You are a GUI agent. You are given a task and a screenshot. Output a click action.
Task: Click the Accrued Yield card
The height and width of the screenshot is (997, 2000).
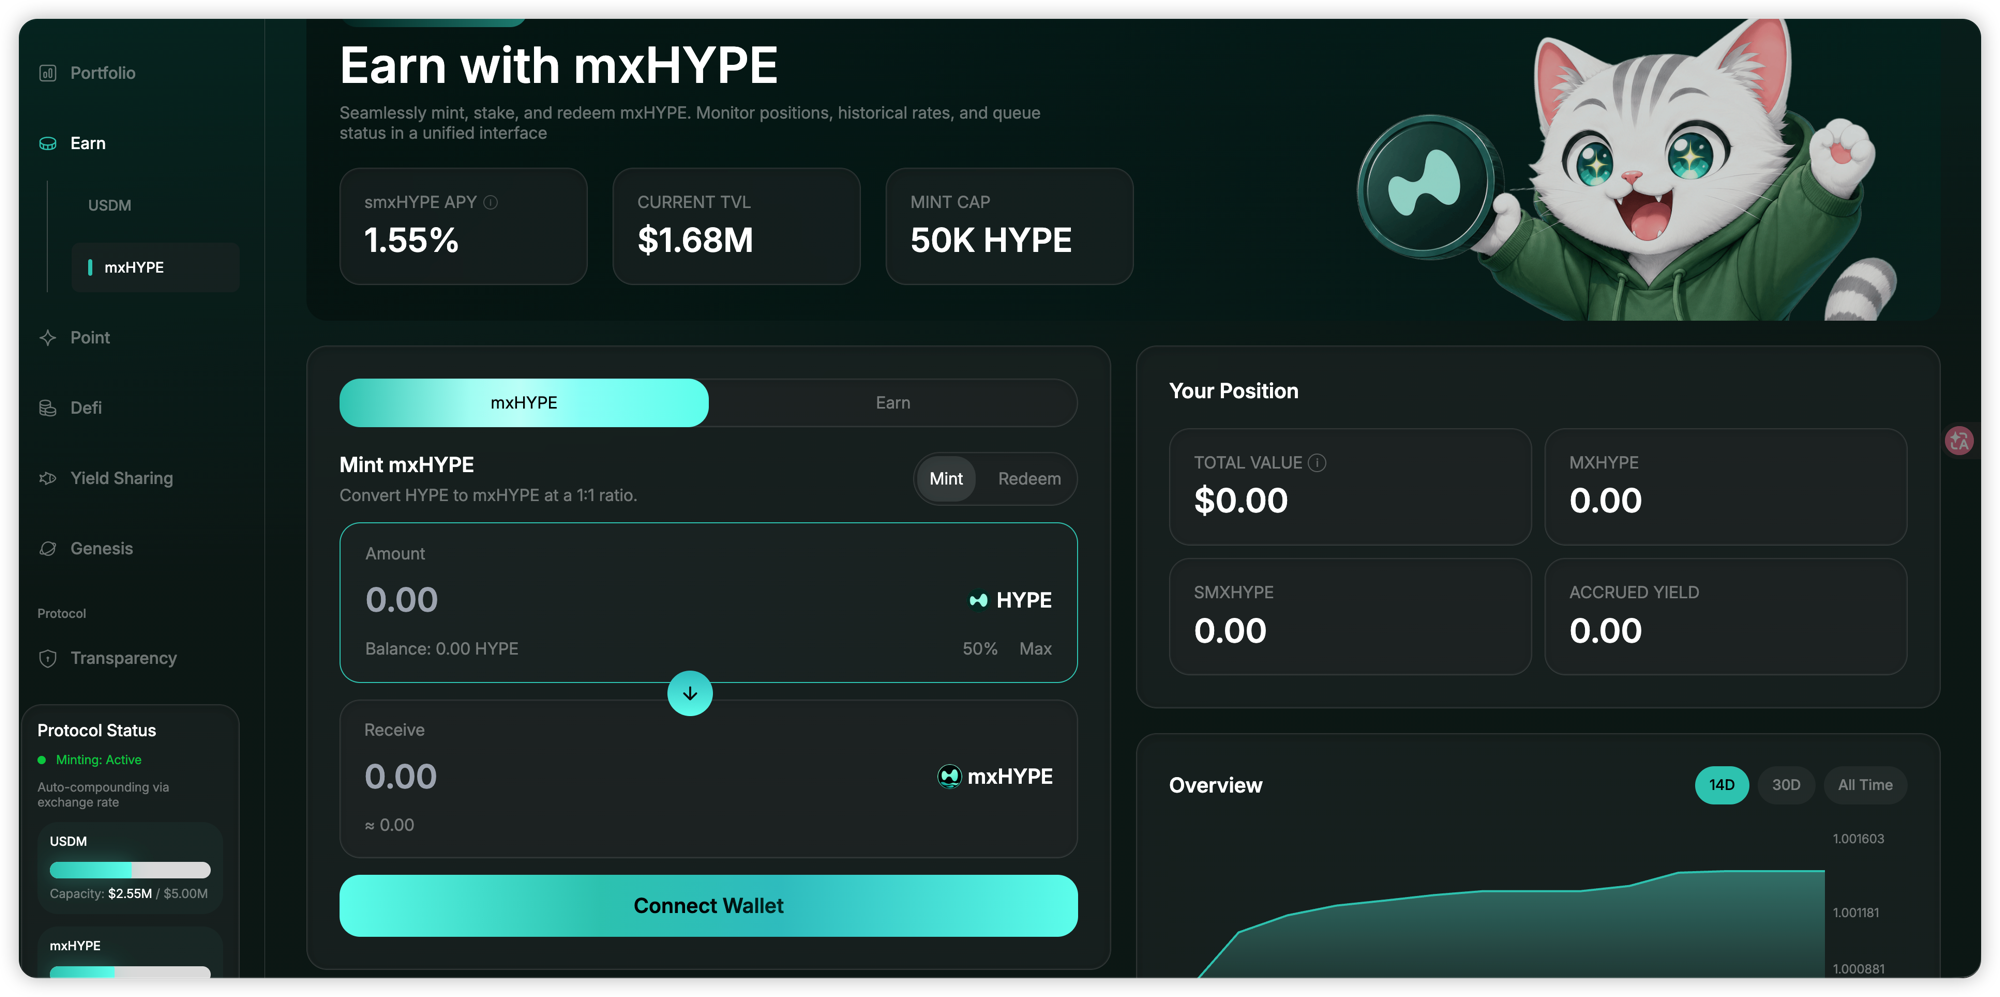point(1725,617)
